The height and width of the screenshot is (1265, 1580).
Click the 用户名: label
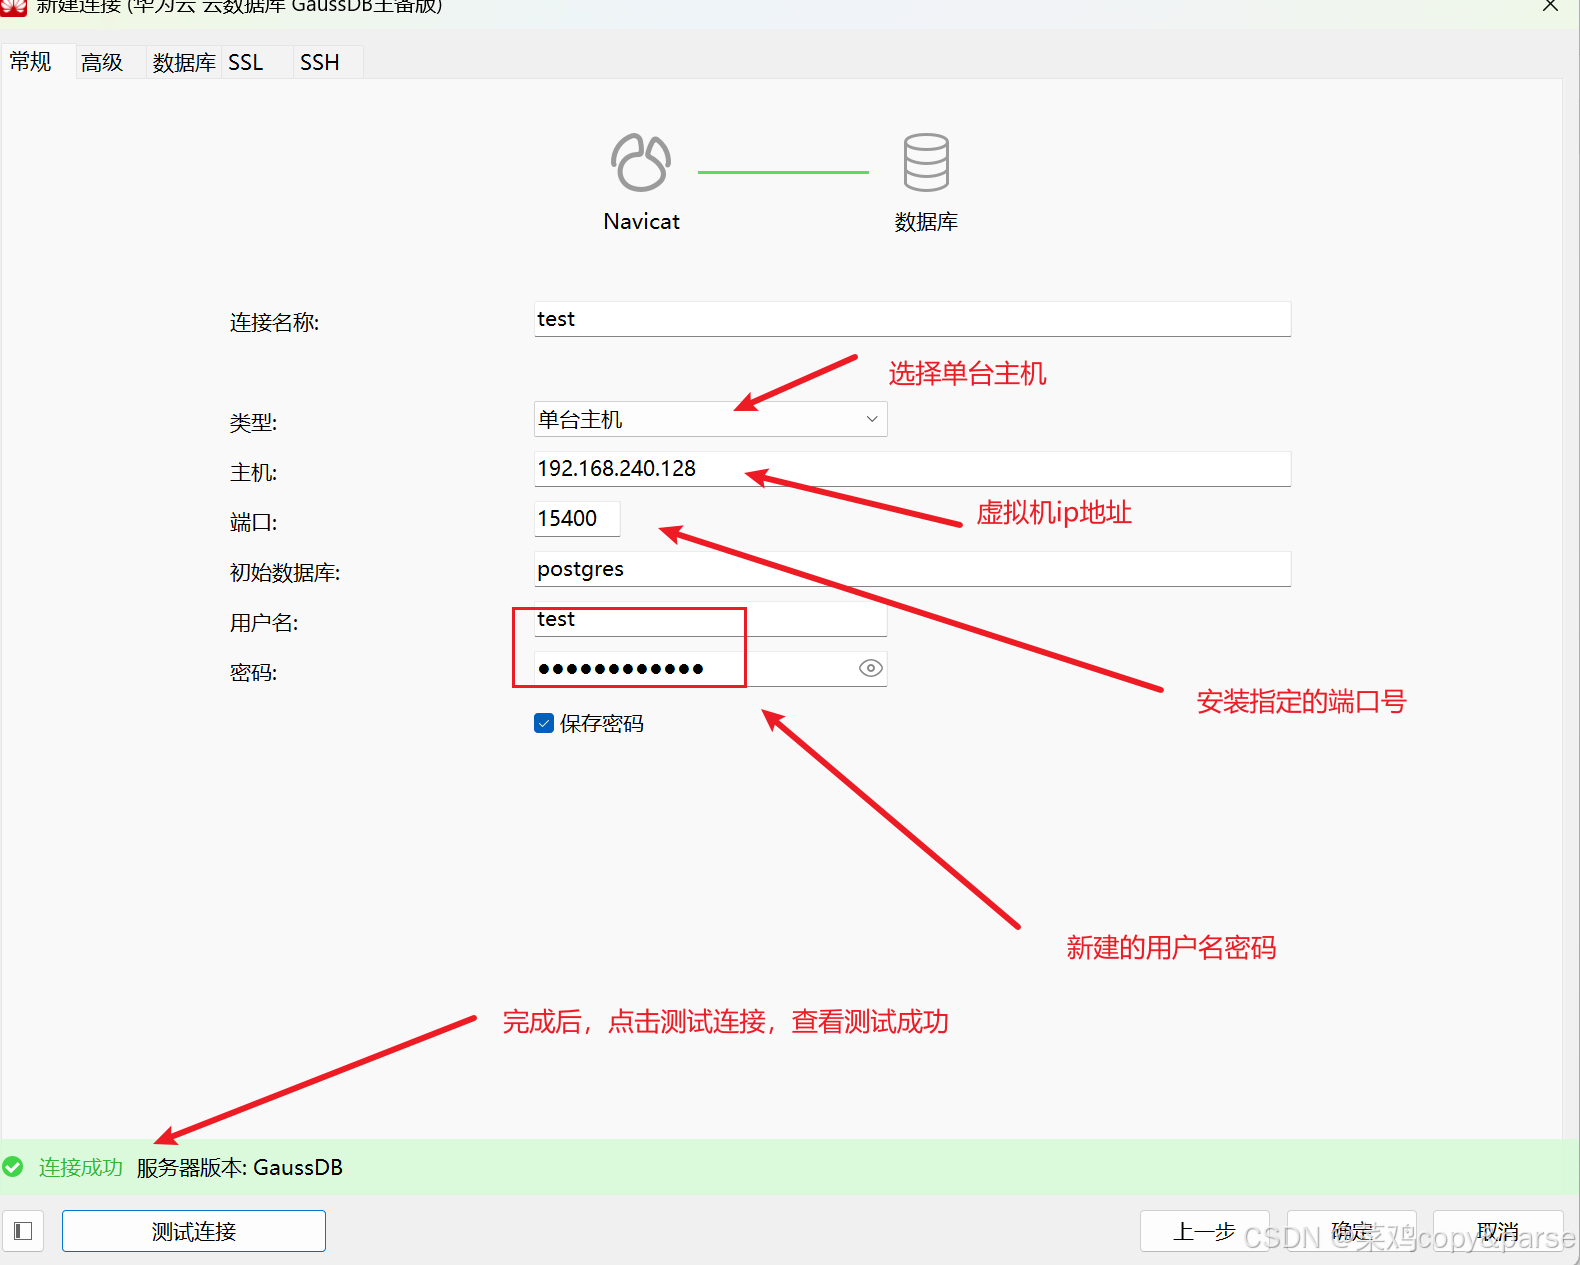(264, 622)
